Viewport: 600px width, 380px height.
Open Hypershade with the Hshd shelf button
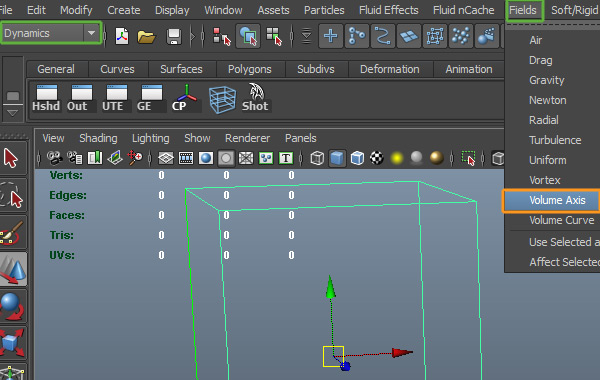[x=46, y=98]
